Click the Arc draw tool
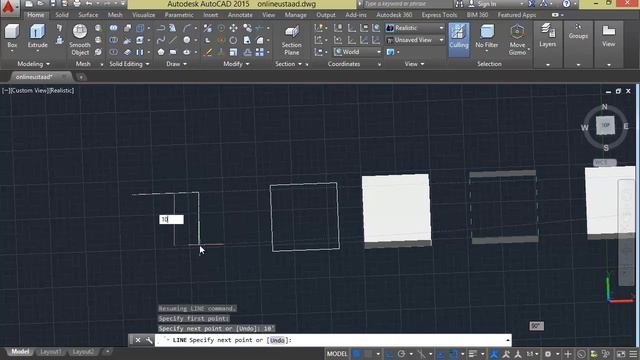This screenshot has height=360, width=640. pos(187,28)
